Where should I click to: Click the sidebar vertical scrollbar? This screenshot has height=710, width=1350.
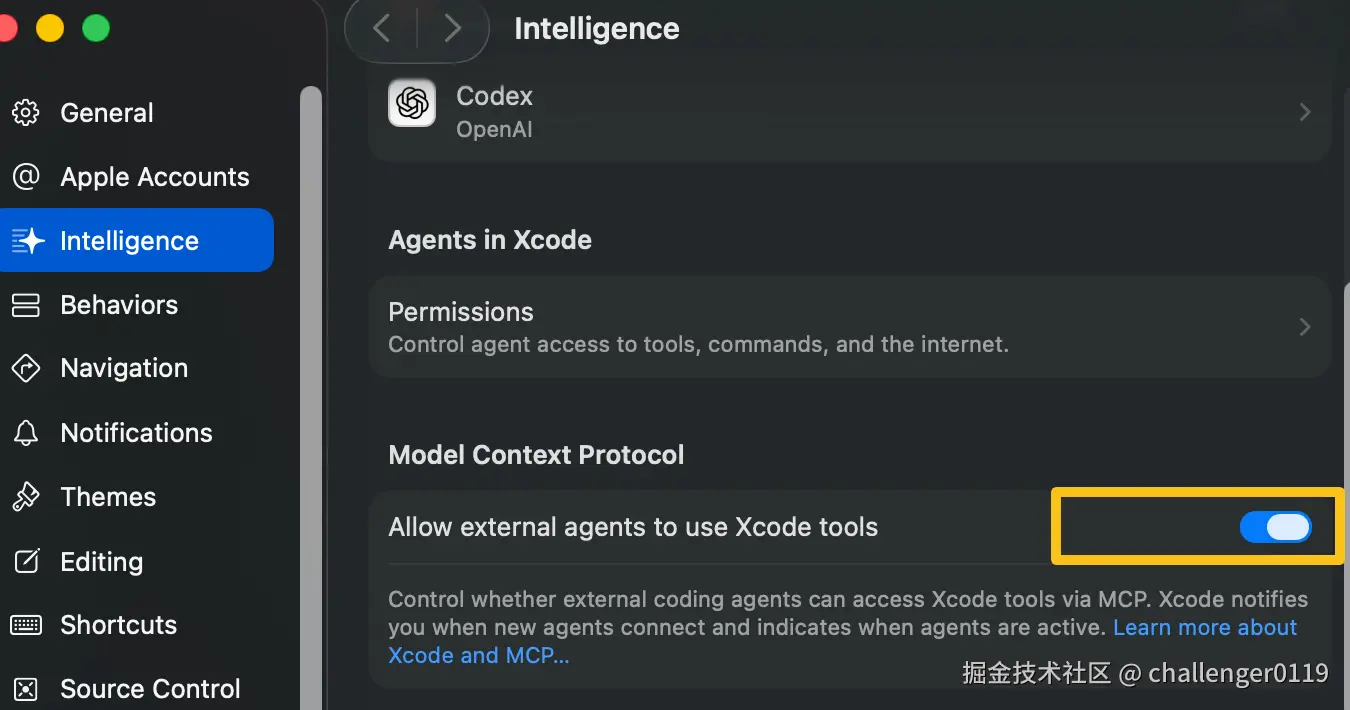pos(311,400)
